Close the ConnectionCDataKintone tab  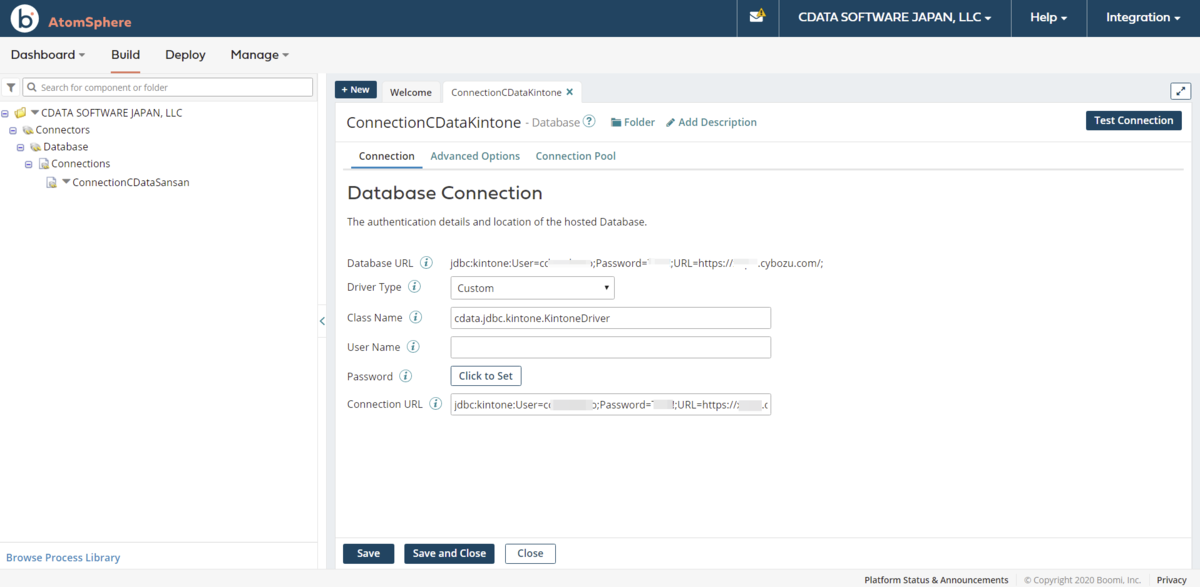click(x=570, y=92)
